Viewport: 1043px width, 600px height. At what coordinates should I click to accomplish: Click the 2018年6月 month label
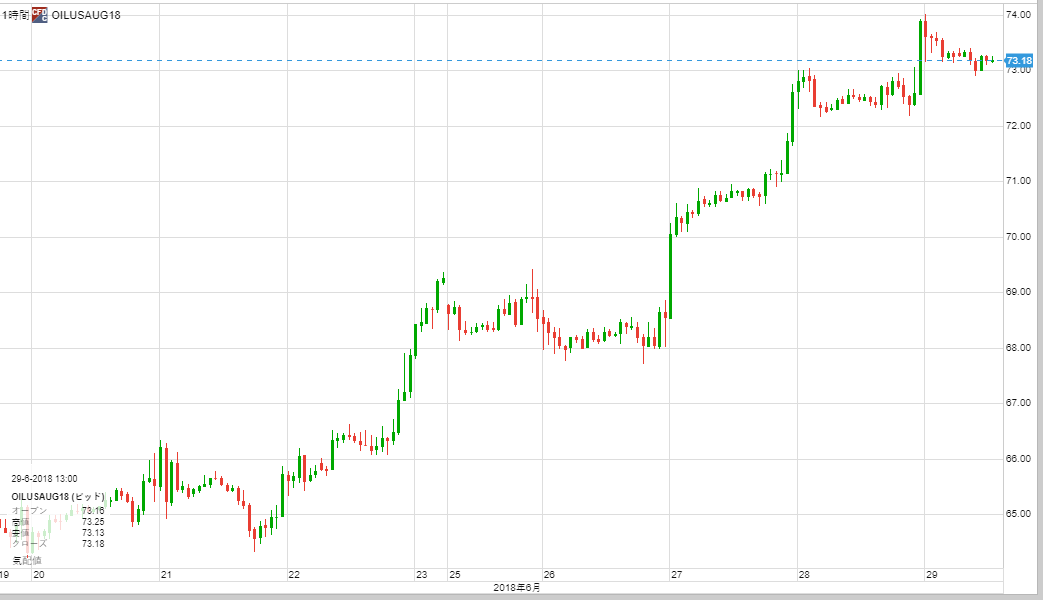[x=517, y=588]
